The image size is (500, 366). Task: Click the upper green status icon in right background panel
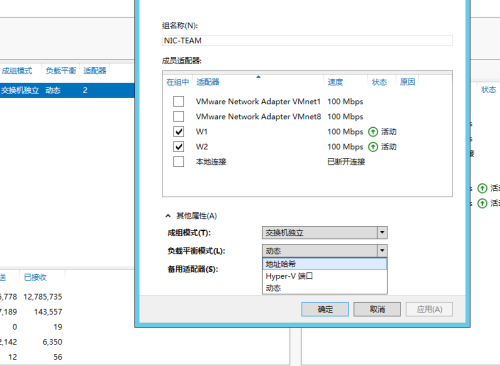pos(482,188)
